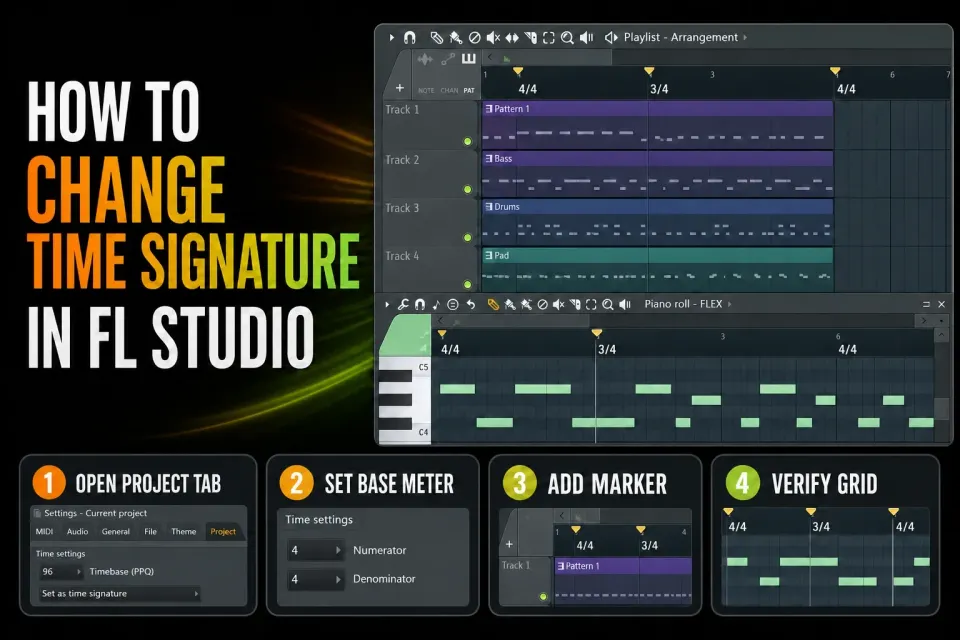Open the Playlist options menu arrow
This screenshot has width=960, height=640.
pos(392,37)
